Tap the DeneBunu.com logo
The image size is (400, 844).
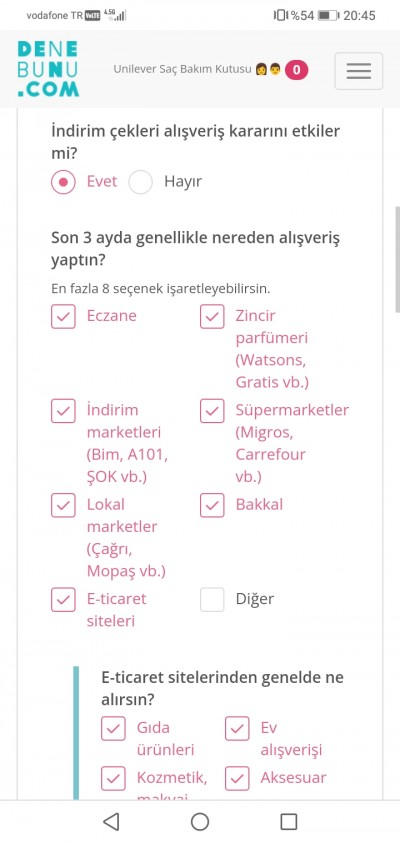click(x=48, y=69)
